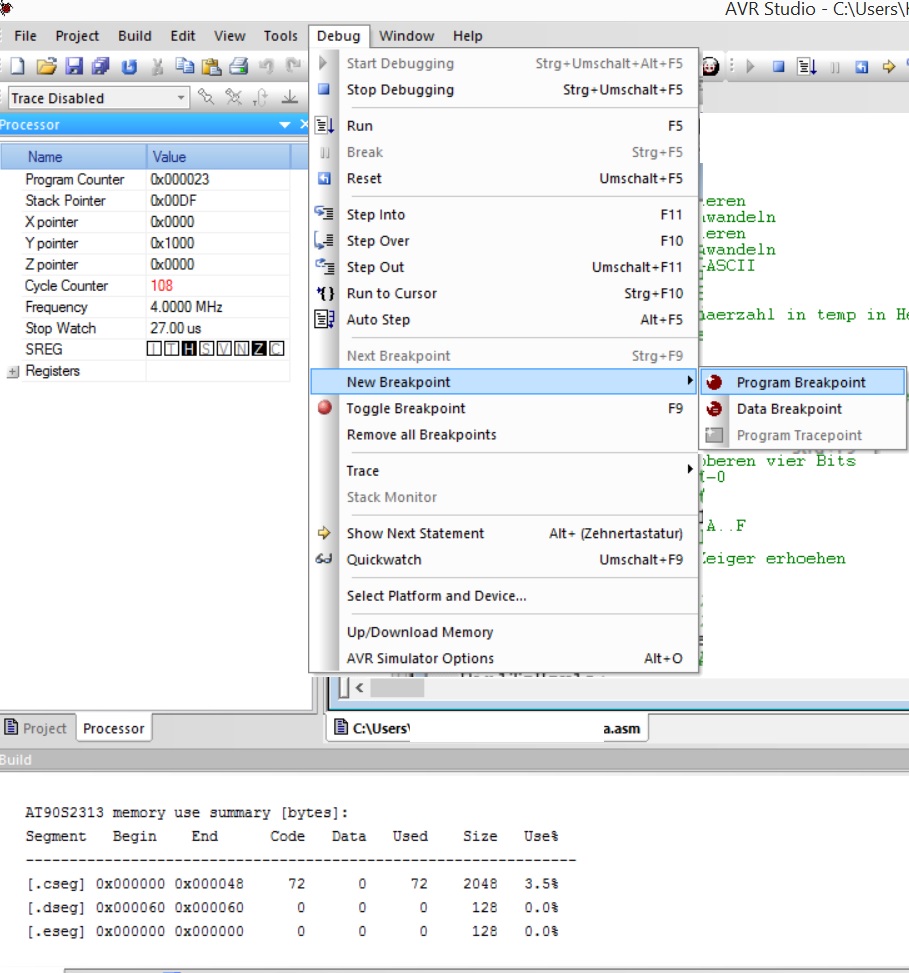The image size is (909, 973).
Task: Toggle the N flag in SREG
Action: click(x=241, y=349)
